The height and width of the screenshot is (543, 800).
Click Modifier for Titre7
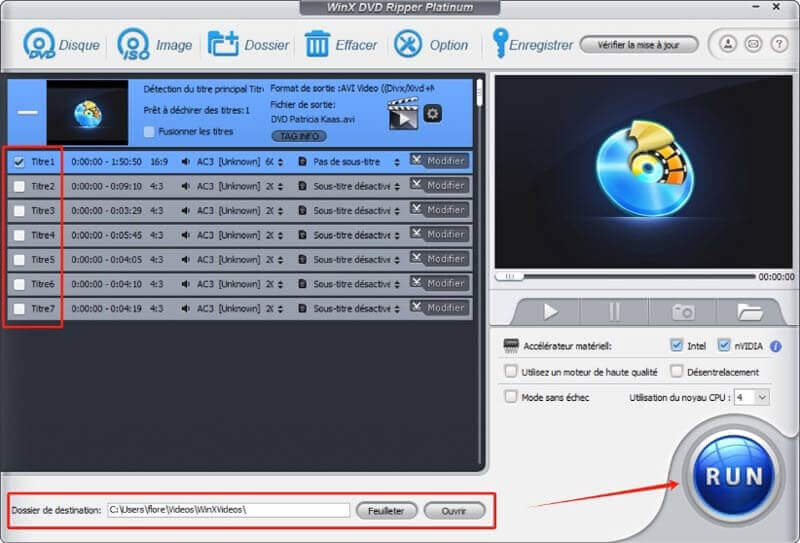click(x=439, y=308)
